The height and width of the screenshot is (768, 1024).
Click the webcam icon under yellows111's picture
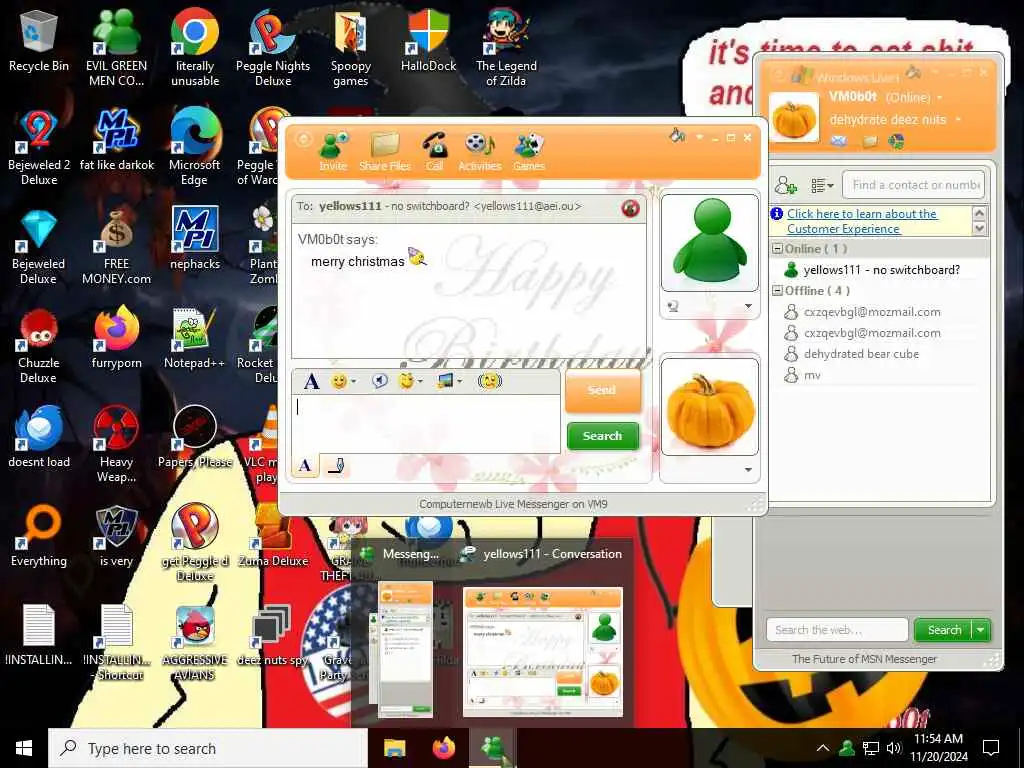pyautogui.click(x=673, y=306)
